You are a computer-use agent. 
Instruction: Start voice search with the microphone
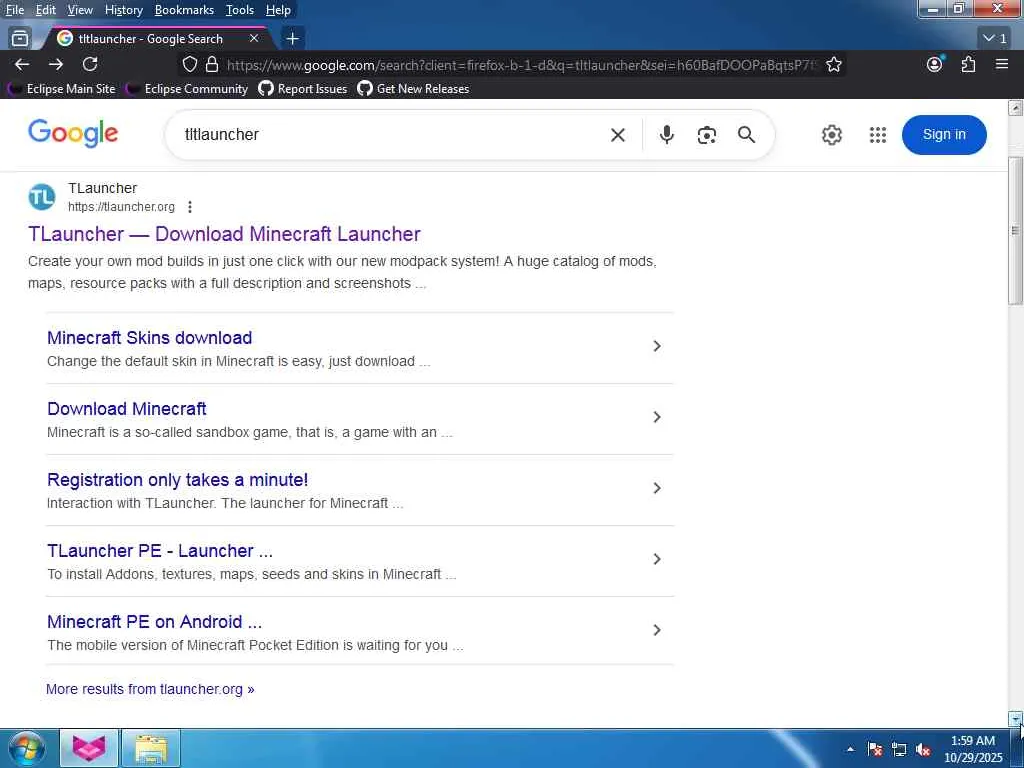pyautogui.click(x=666, y=135)
